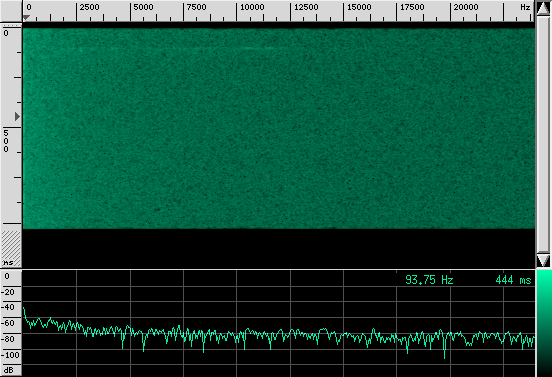
Task: Click the green color gradient bar
Action: (544, 323)
